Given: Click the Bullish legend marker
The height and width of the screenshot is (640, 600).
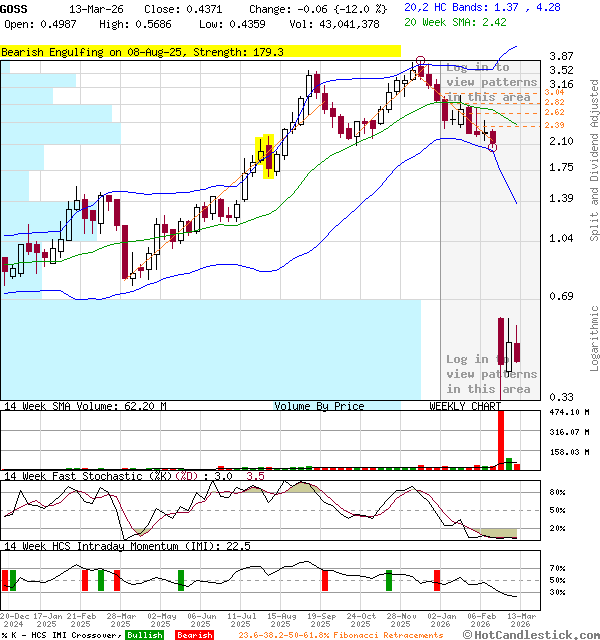Looking at the screenshot, I should [145, 635].
